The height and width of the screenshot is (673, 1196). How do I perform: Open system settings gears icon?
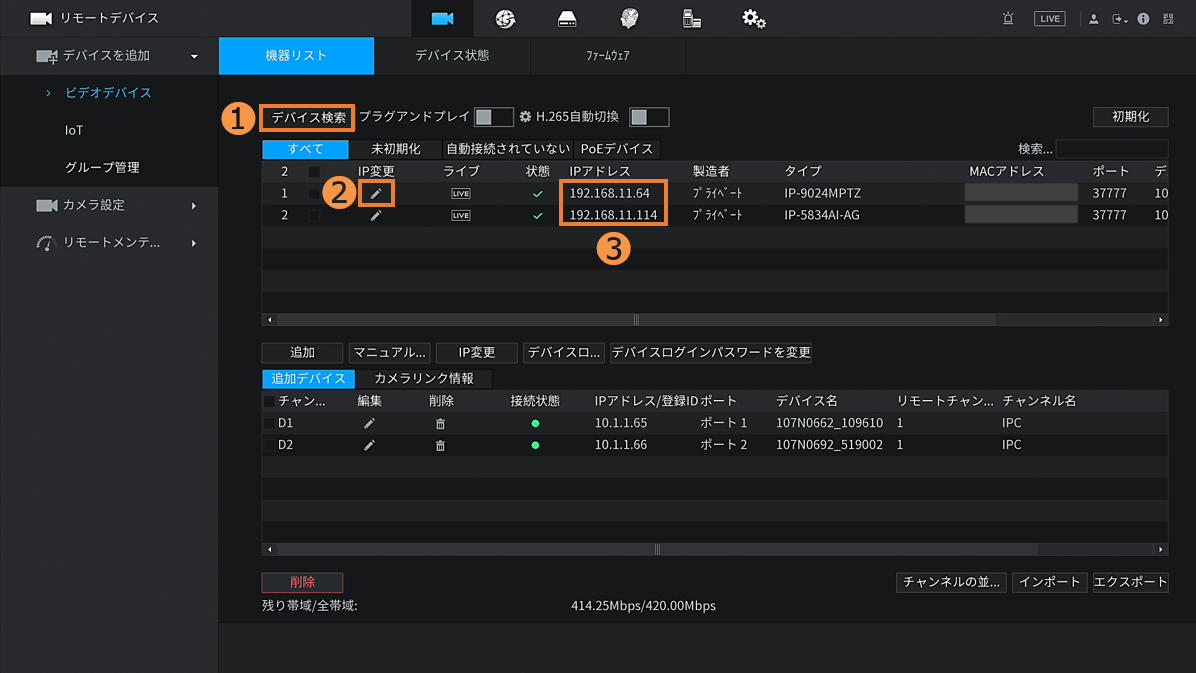point(754,19)
